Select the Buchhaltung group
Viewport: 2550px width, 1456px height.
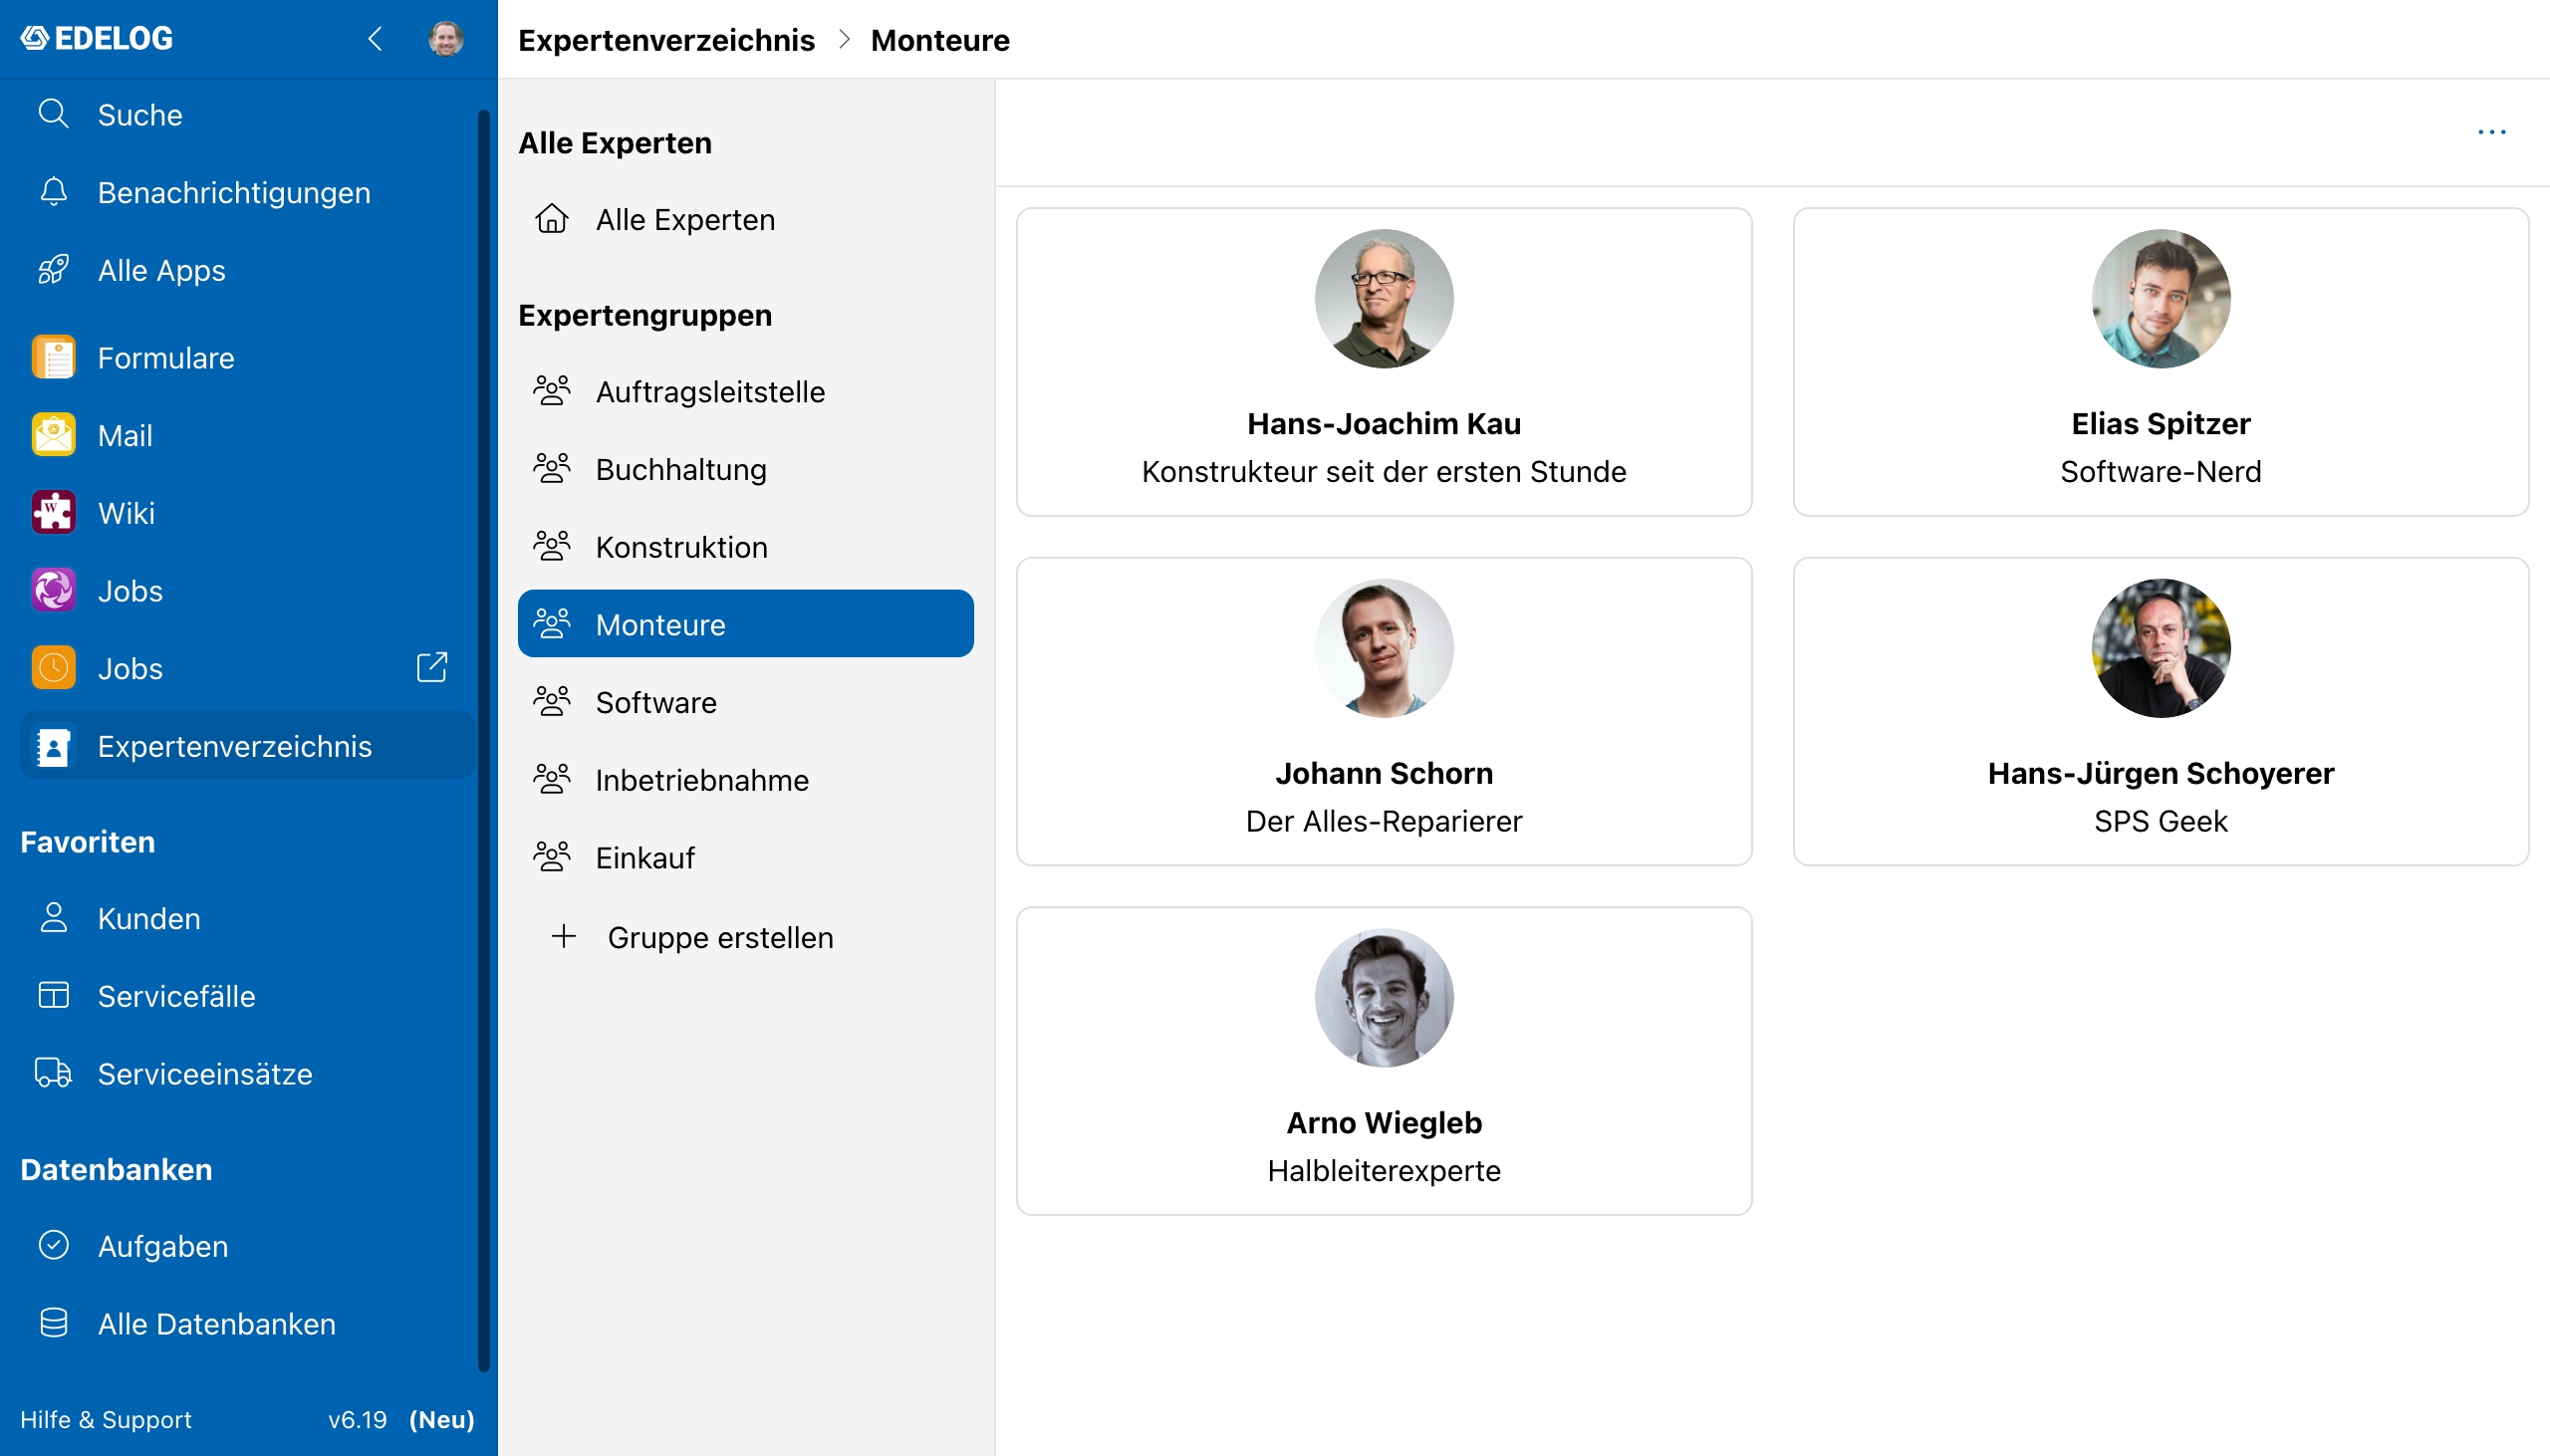[x=746, y=469]
